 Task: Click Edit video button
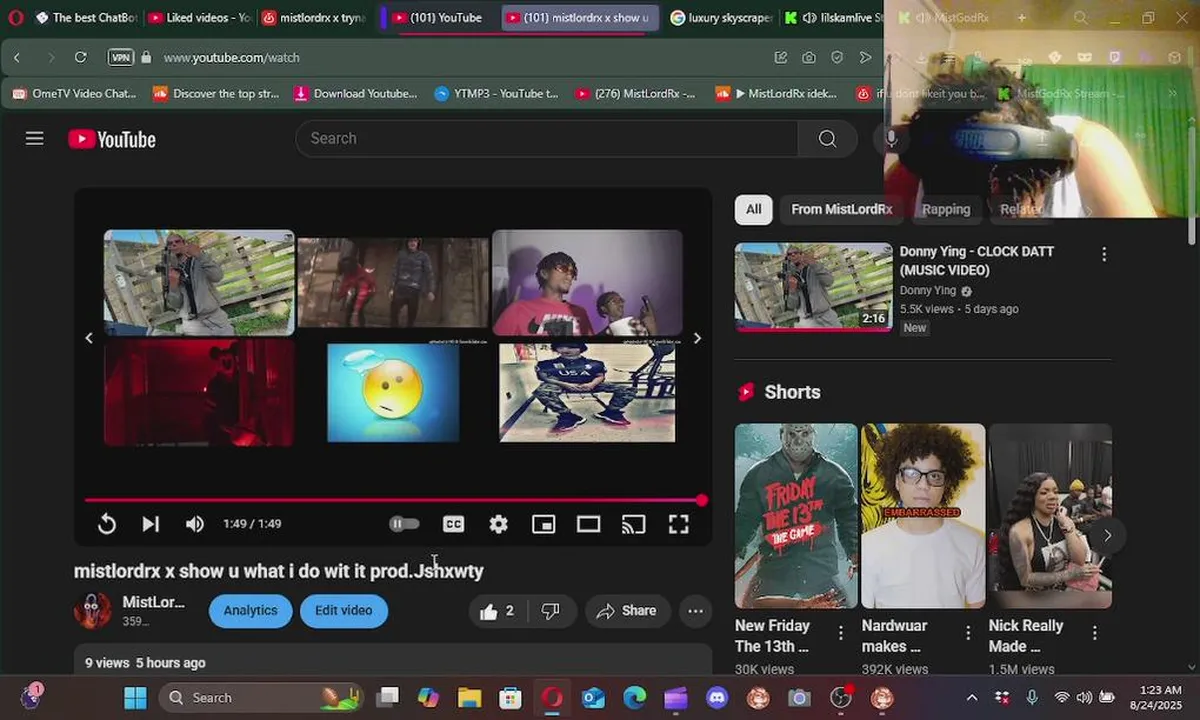tap(343, 611)
